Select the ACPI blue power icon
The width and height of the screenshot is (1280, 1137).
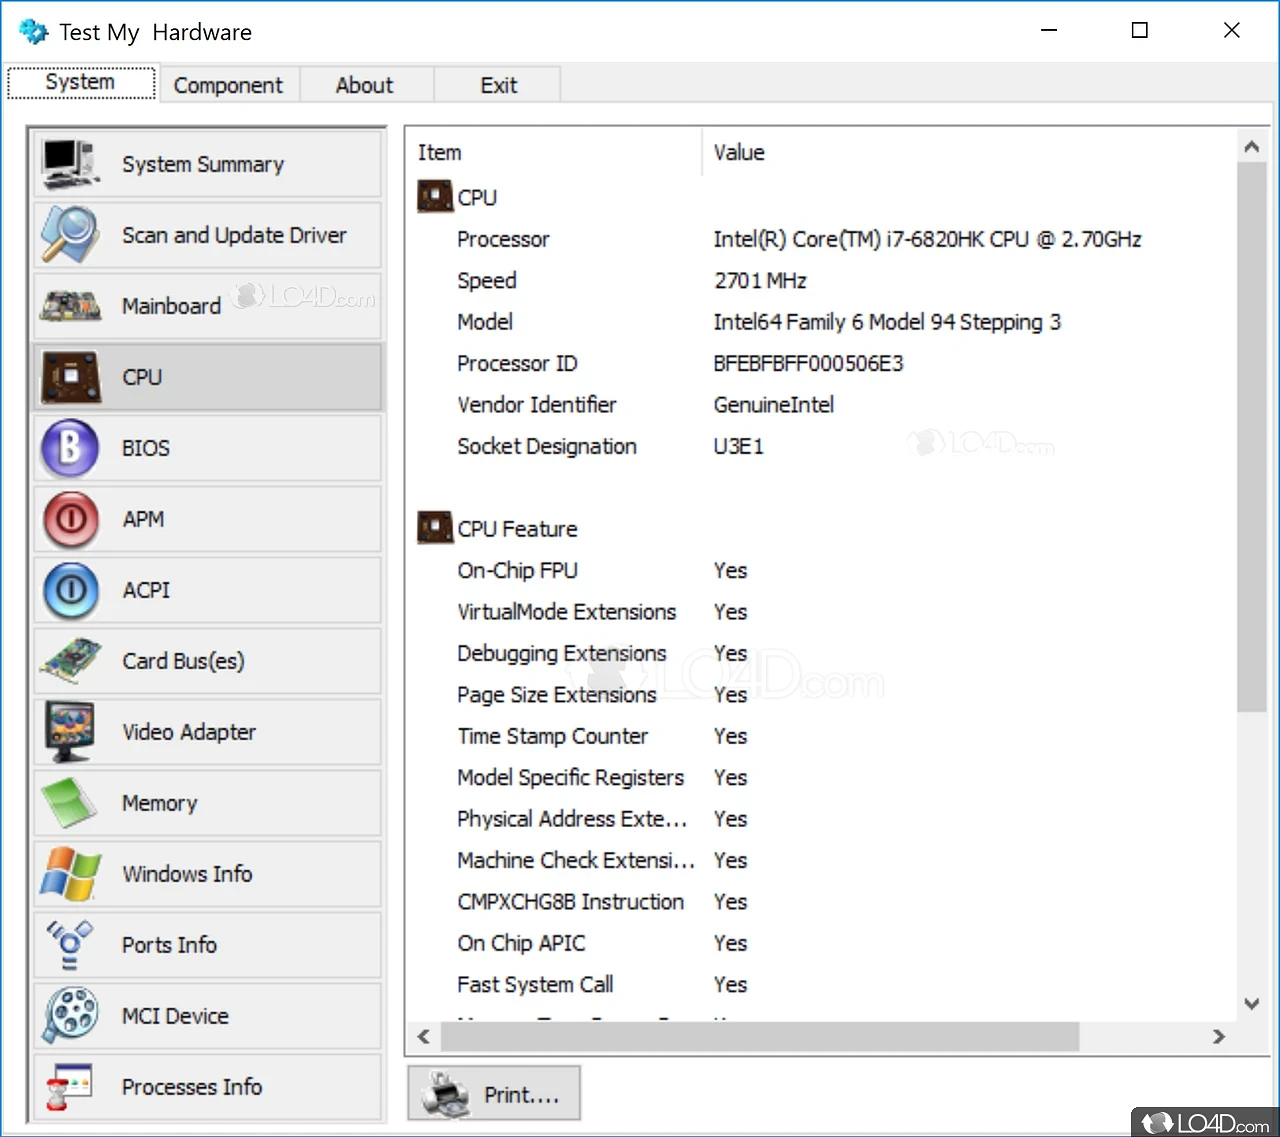pyautogui.click(x=70, y=590)
